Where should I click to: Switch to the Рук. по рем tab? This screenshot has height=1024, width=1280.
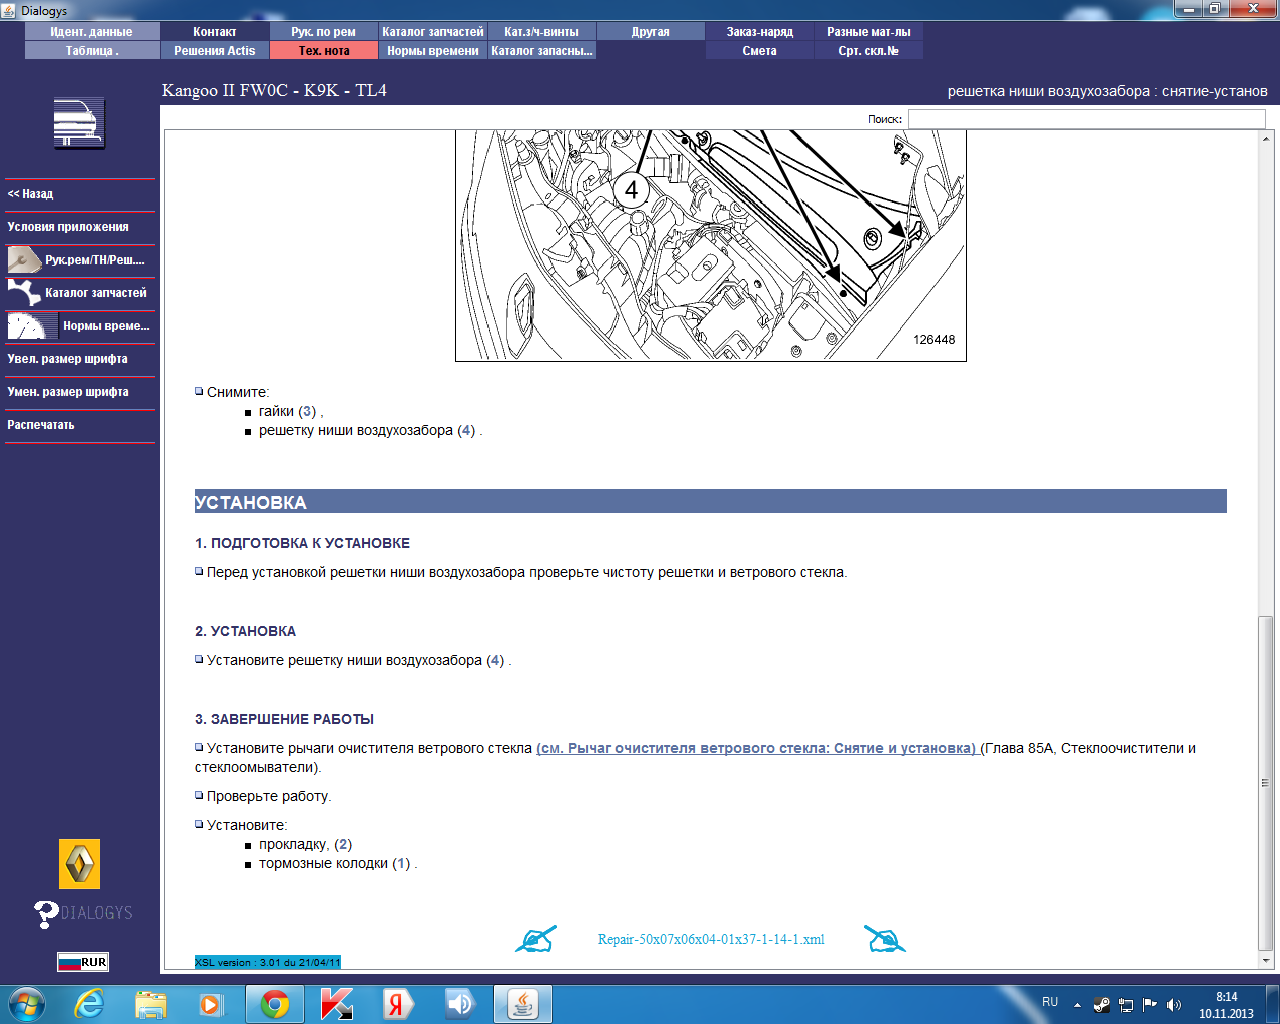[324, 32]
